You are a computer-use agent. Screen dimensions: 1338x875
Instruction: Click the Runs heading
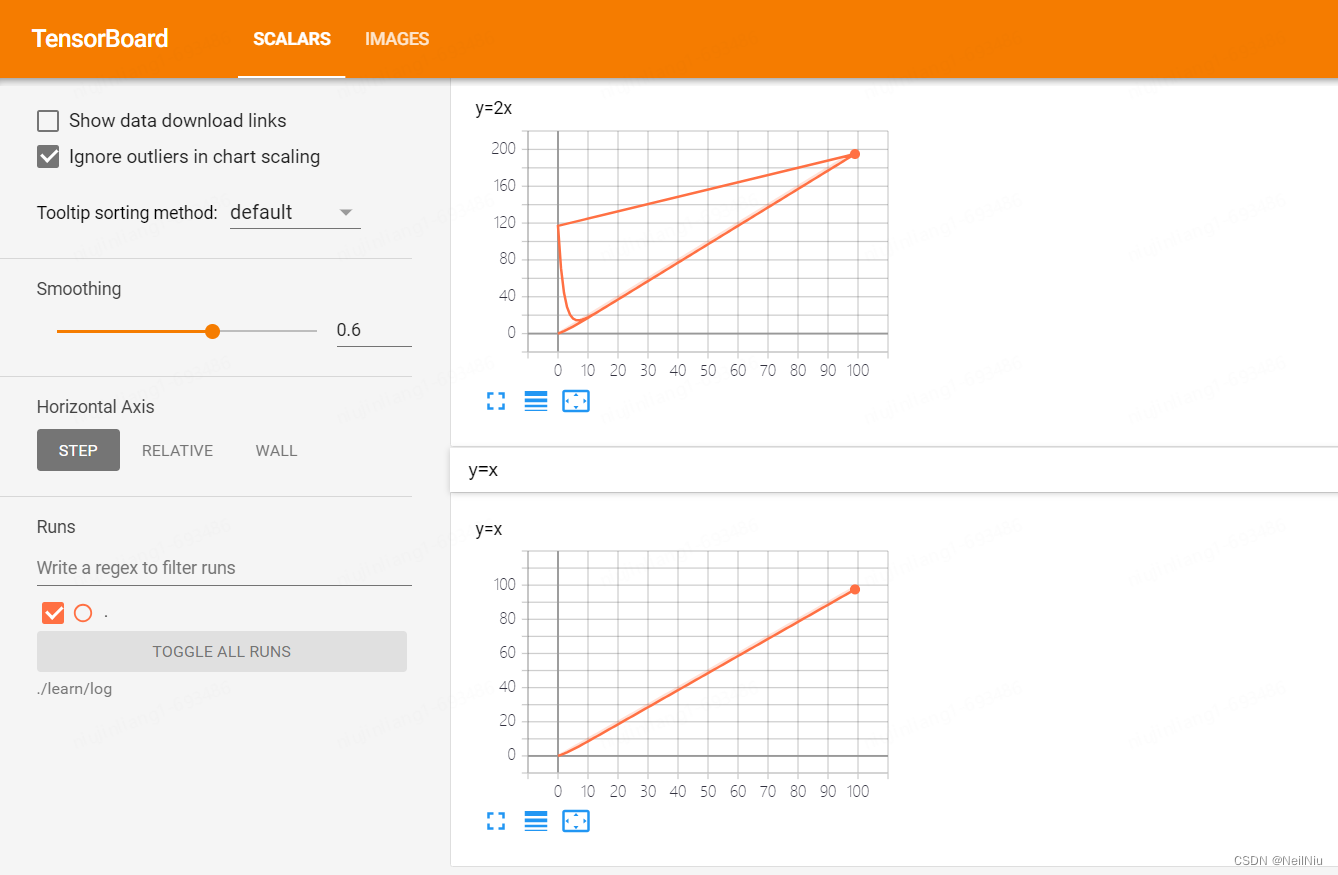[x=56, y=527]
